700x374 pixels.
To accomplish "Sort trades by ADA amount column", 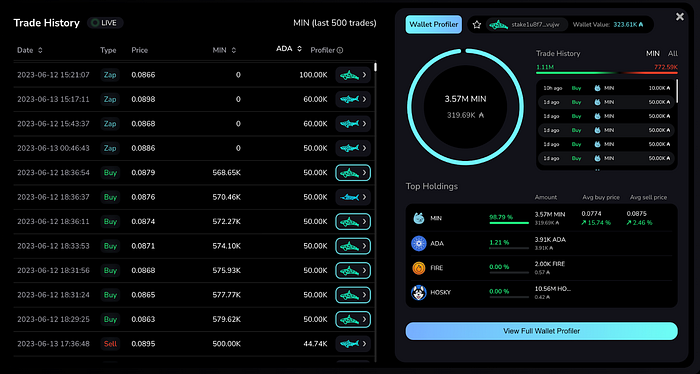I will 289,49.
